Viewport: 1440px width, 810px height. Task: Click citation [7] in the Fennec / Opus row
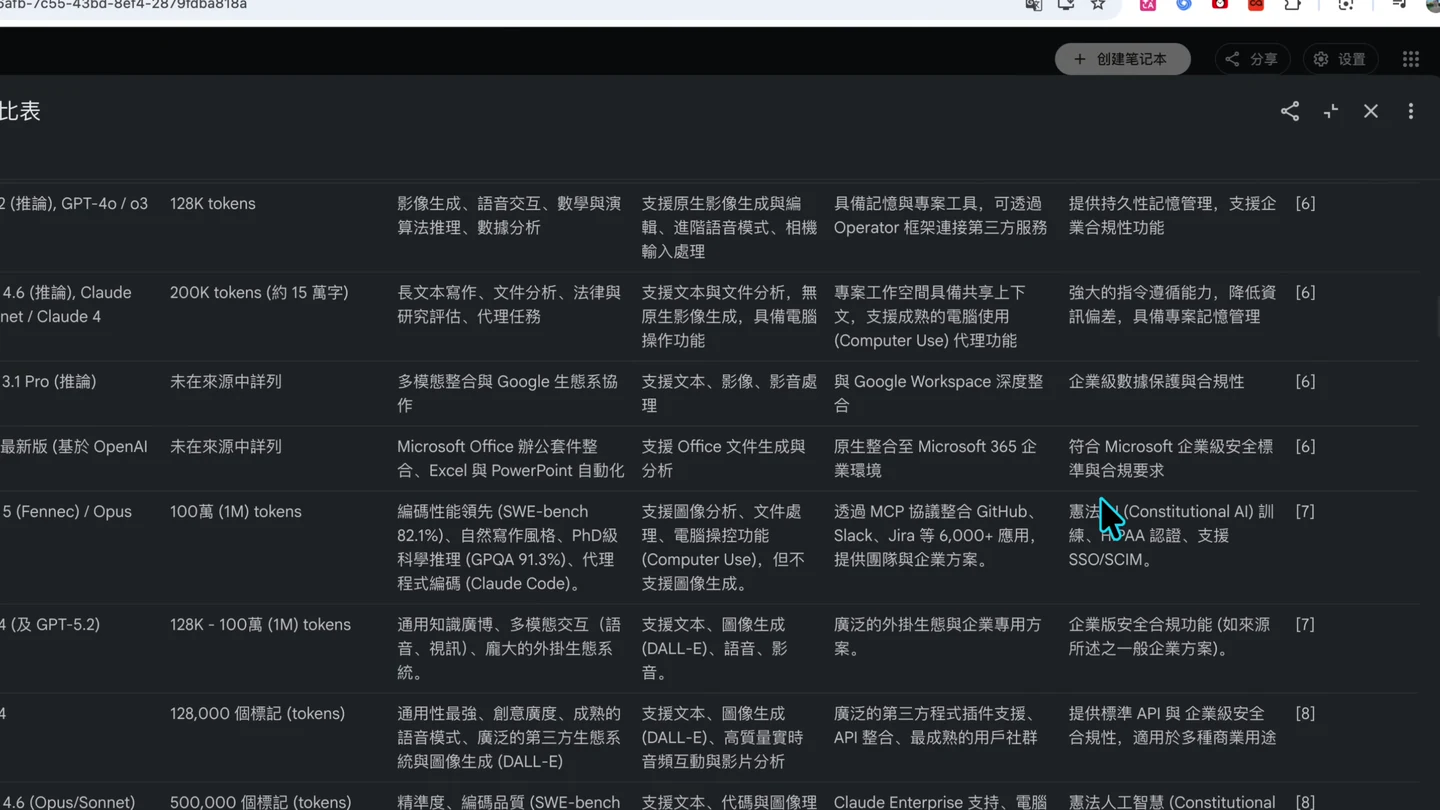tap(1305, 511)
